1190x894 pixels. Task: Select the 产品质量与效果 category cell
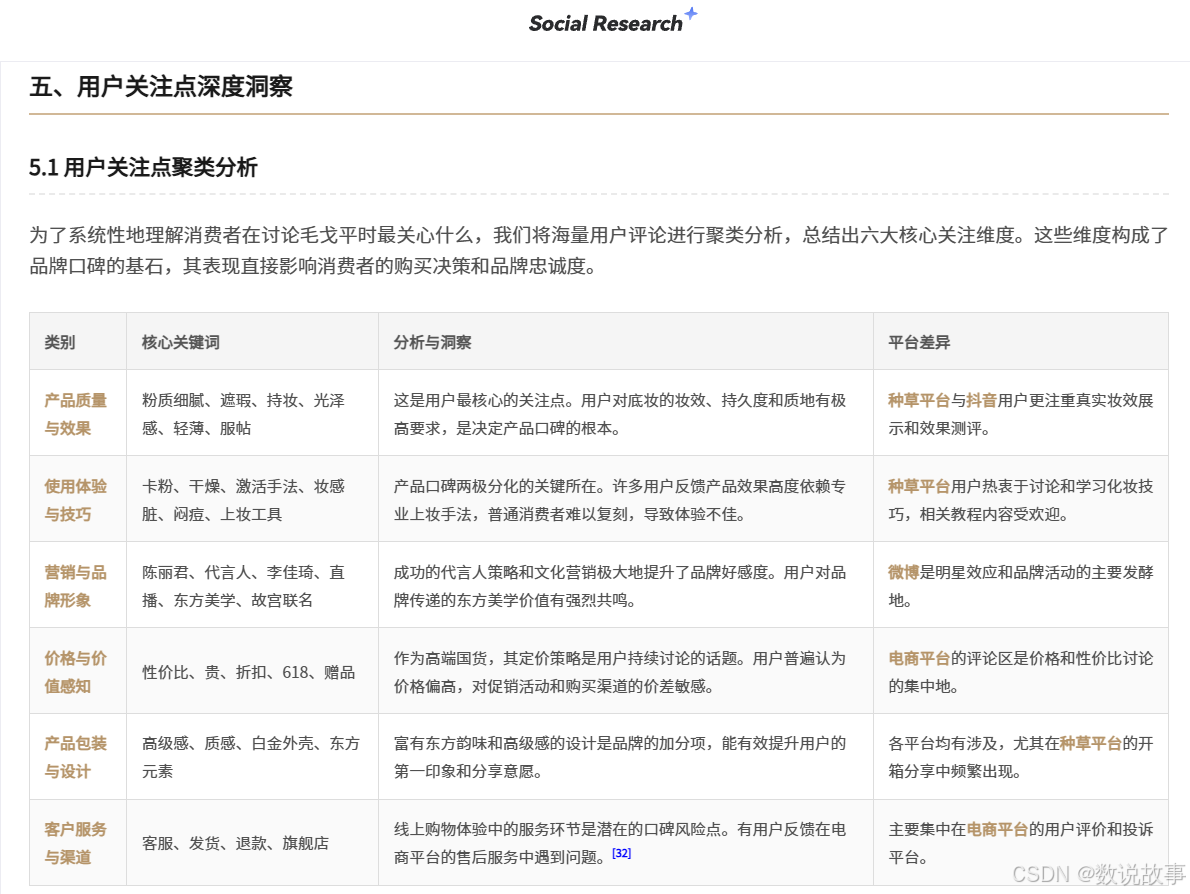coord(76,414)
